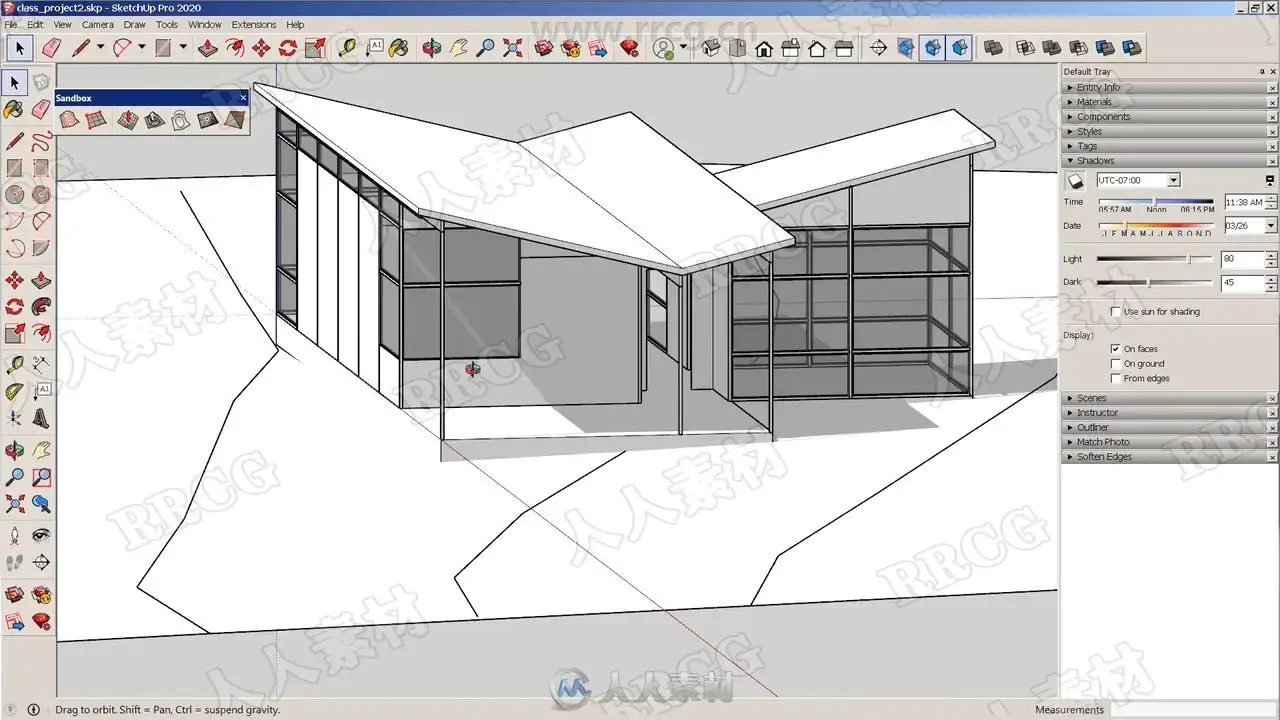Turn on From edges shadow display
Viewport: 1280px width, 720px height.
click(1116, 379)
